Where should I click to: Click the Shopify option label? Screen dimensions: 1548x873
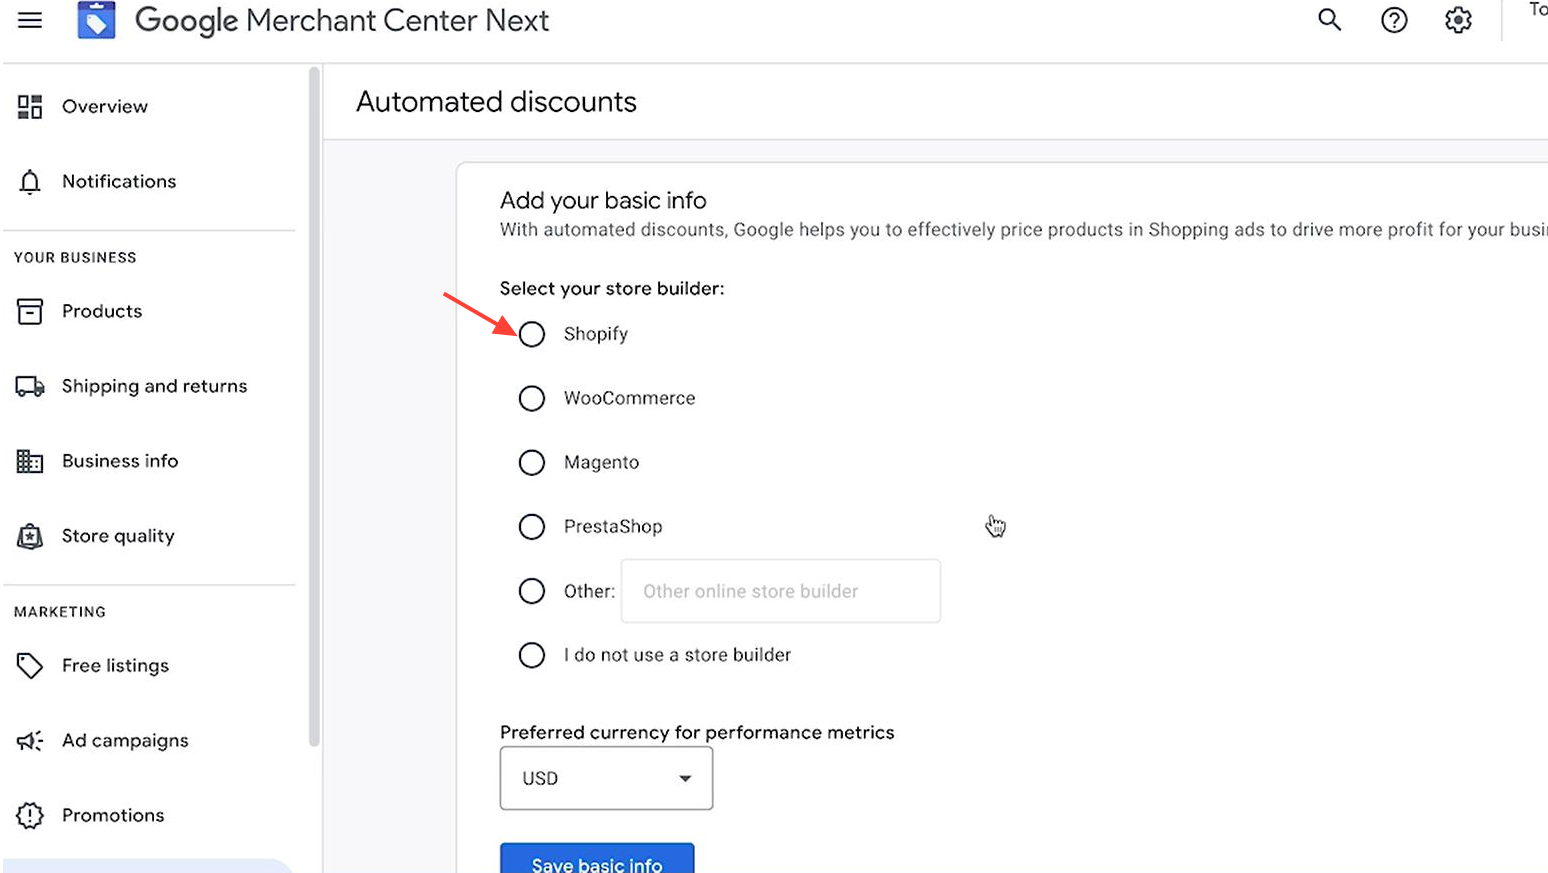tap(596, 334)
